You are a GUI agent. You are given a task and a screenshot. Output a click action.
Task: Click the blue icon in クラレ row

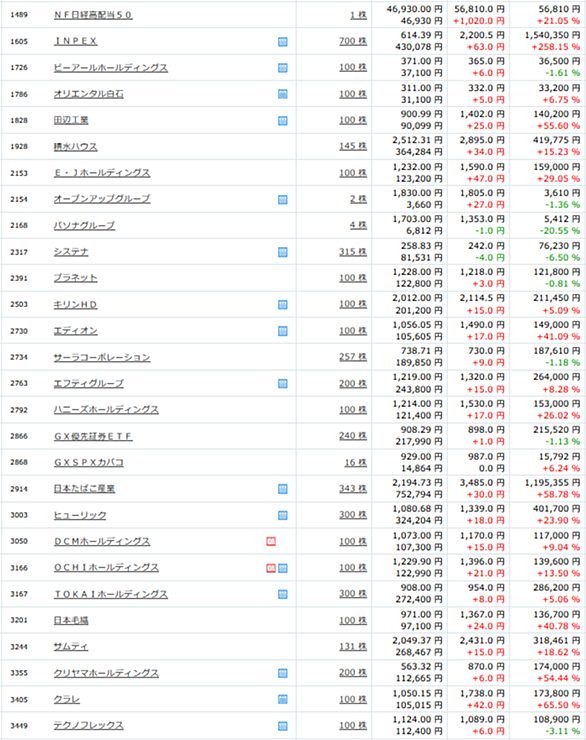coord(283,699)
